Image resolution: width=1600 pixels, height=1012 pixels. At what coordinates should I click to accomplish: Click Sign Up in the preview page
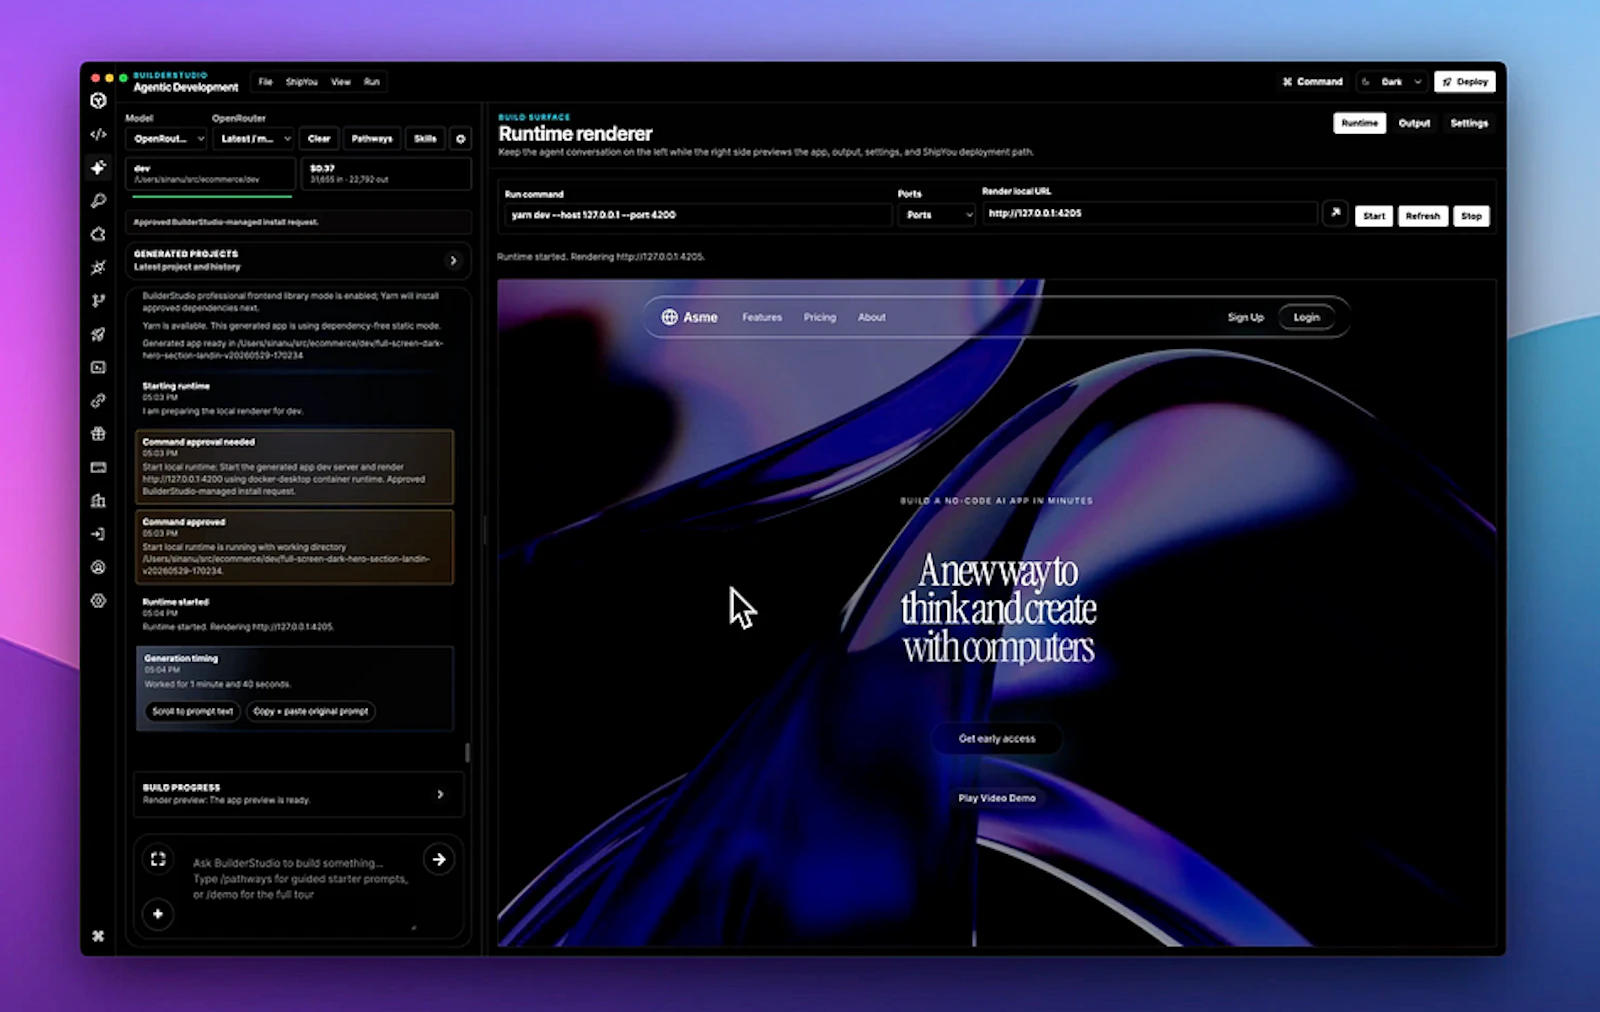pyautogui.click(x=1246, y=317)
